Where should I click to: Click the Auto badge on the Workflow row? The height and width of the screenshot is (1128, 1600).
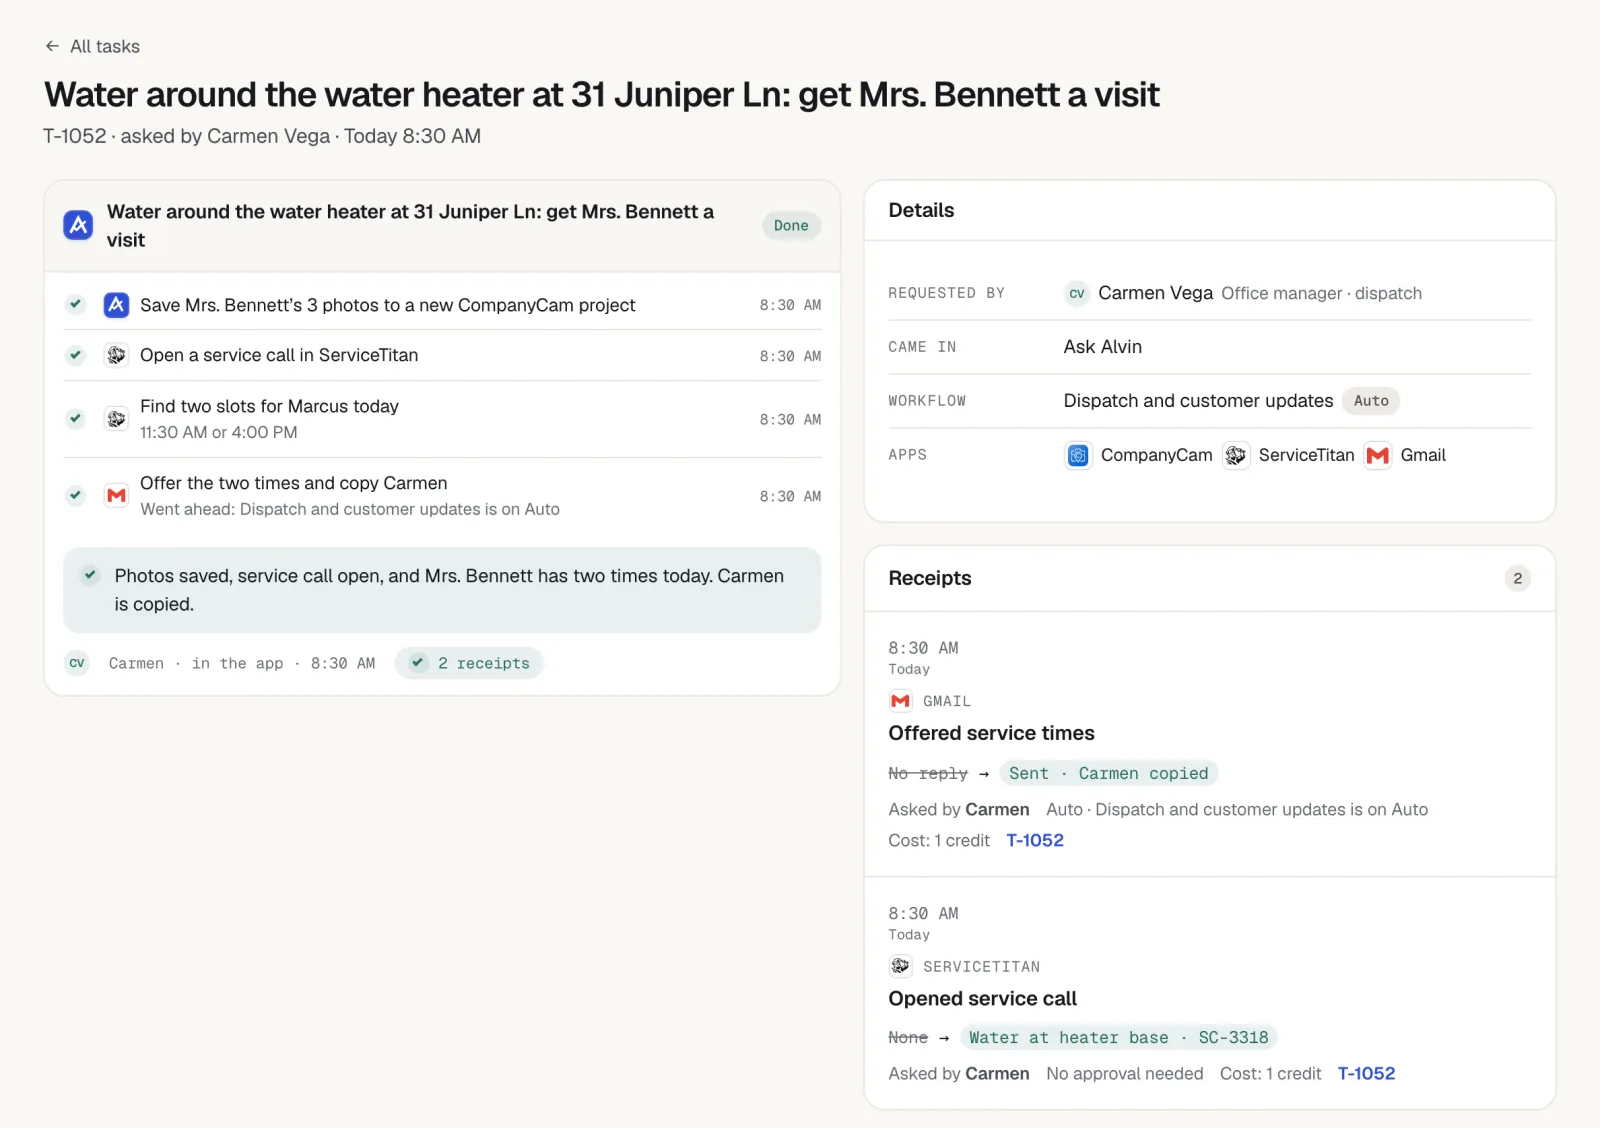[1371, 401]
